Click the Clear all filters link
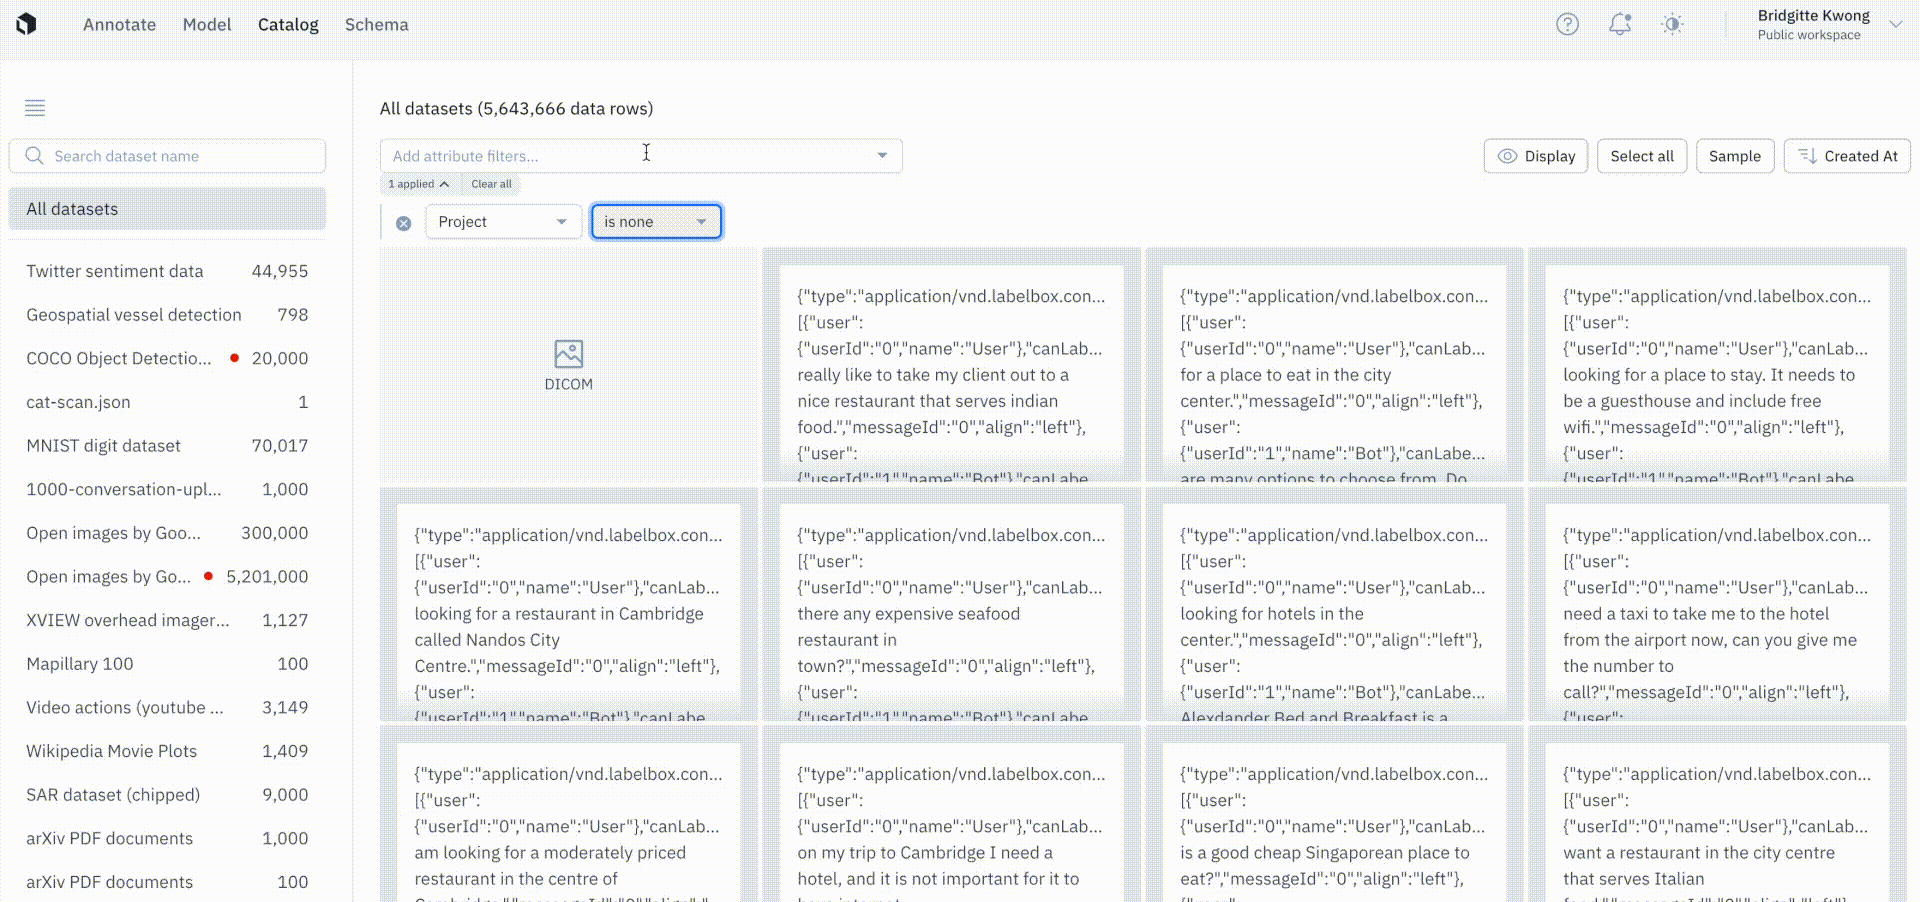 pos(491,184)
